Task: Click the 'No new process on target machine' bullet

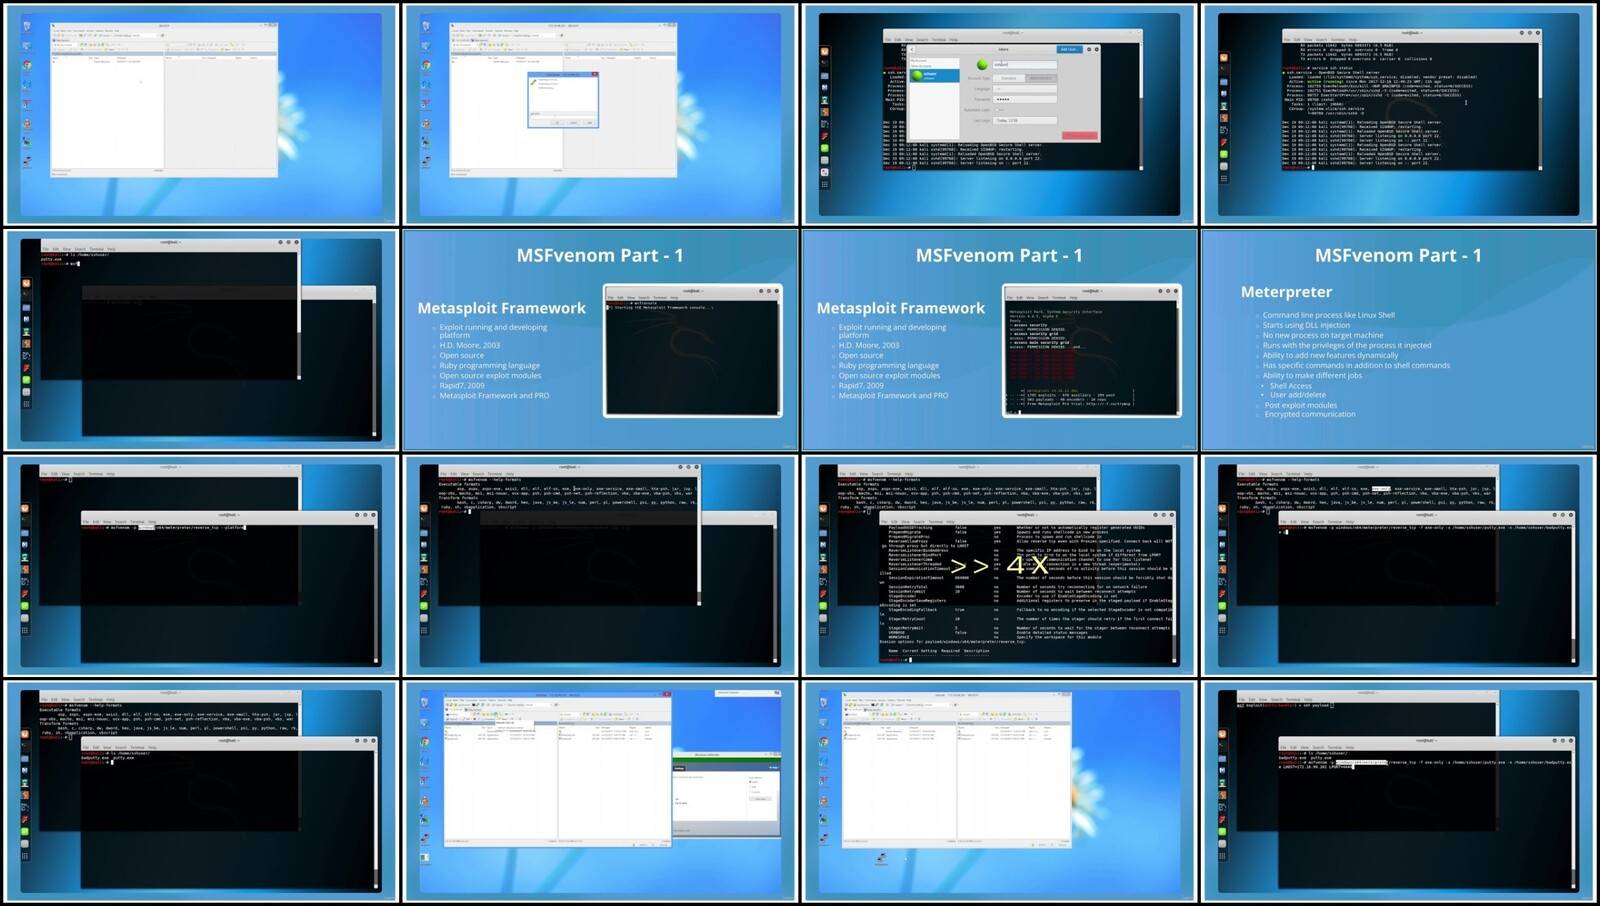Action: (1323, 335)
